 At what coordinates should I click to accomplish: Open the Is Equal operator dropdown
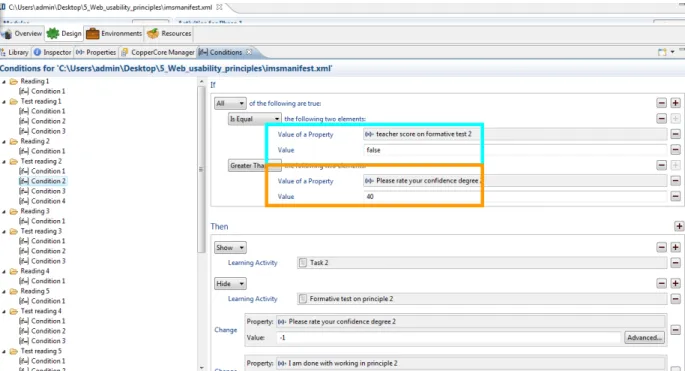tap(254, 119)
